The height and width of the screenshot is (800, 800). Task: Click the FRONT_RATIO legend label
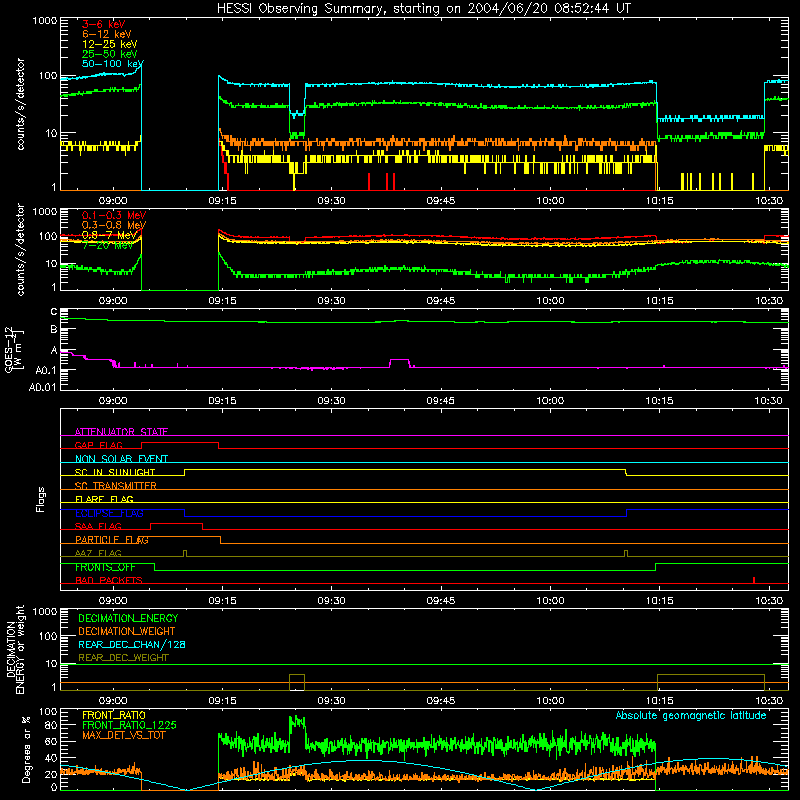tap(114, 715)
